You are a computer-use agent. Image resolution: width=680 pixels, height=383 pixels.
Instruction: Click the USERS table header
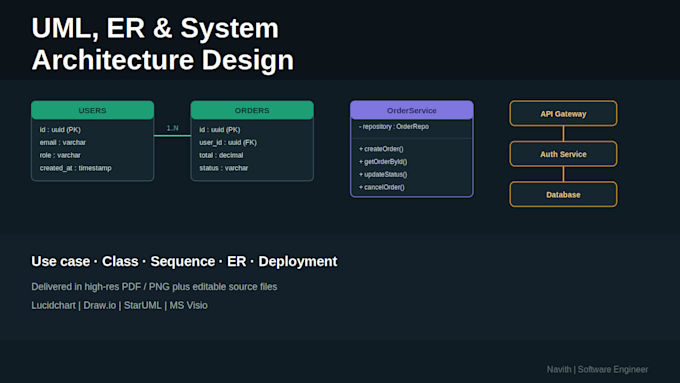[x=92, y=110]
